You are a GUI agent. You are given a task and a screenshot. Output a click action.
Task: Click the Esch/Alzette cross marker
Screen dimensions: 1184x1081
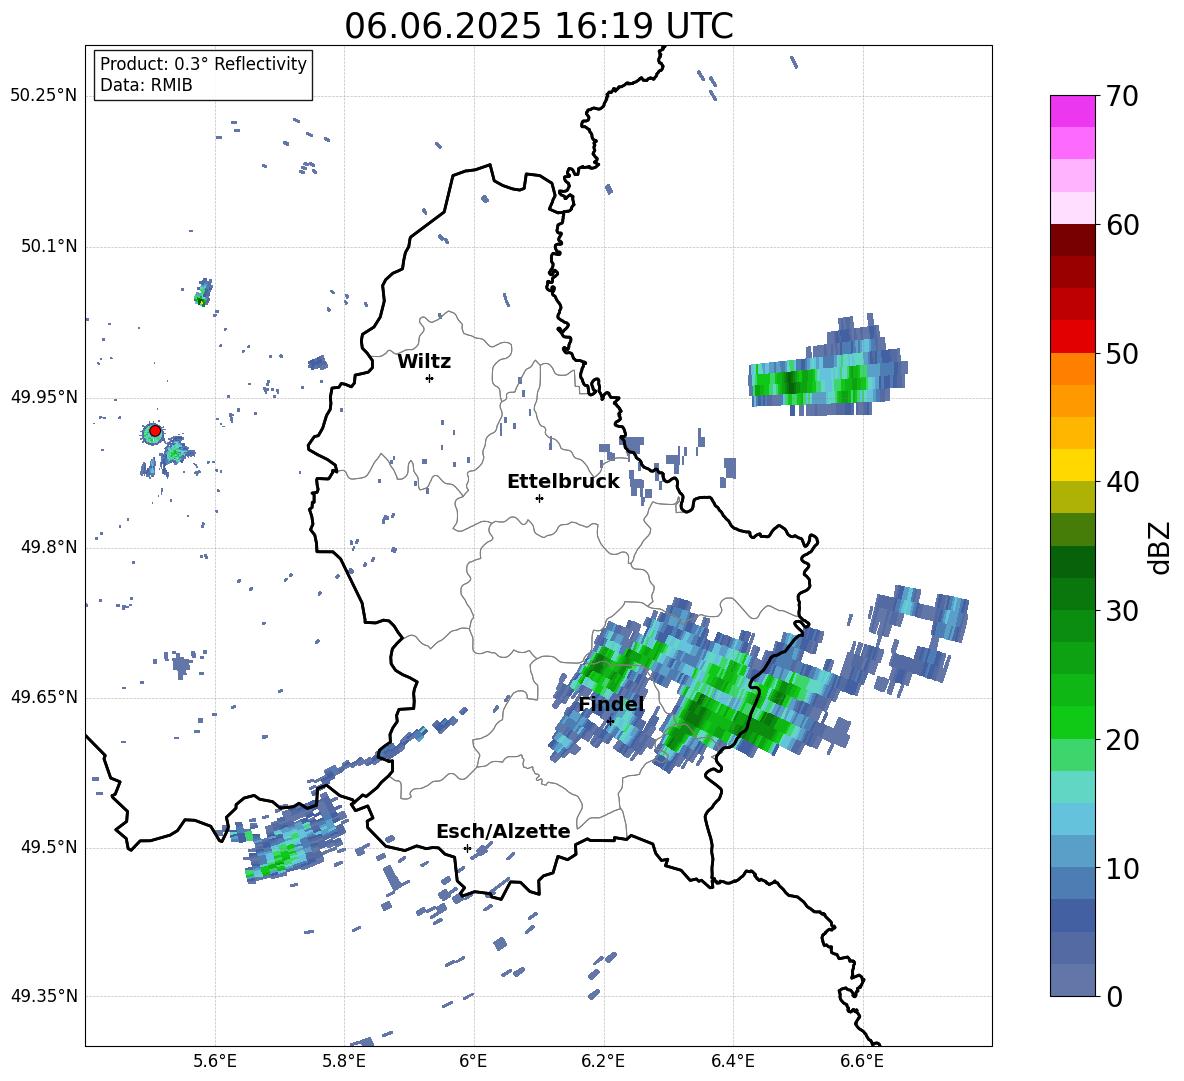[467, 848]
